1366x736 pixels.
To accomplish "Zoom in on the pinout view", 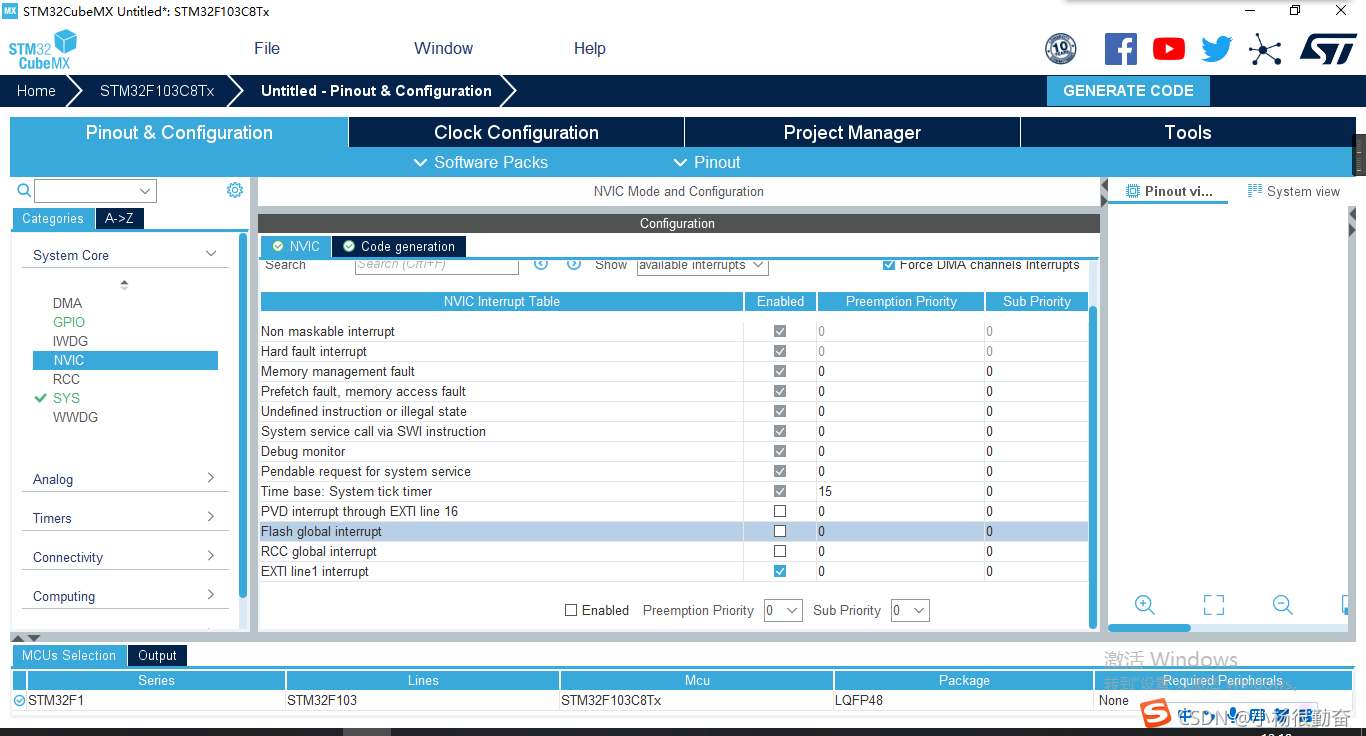I will click(x=1145, y=605).
